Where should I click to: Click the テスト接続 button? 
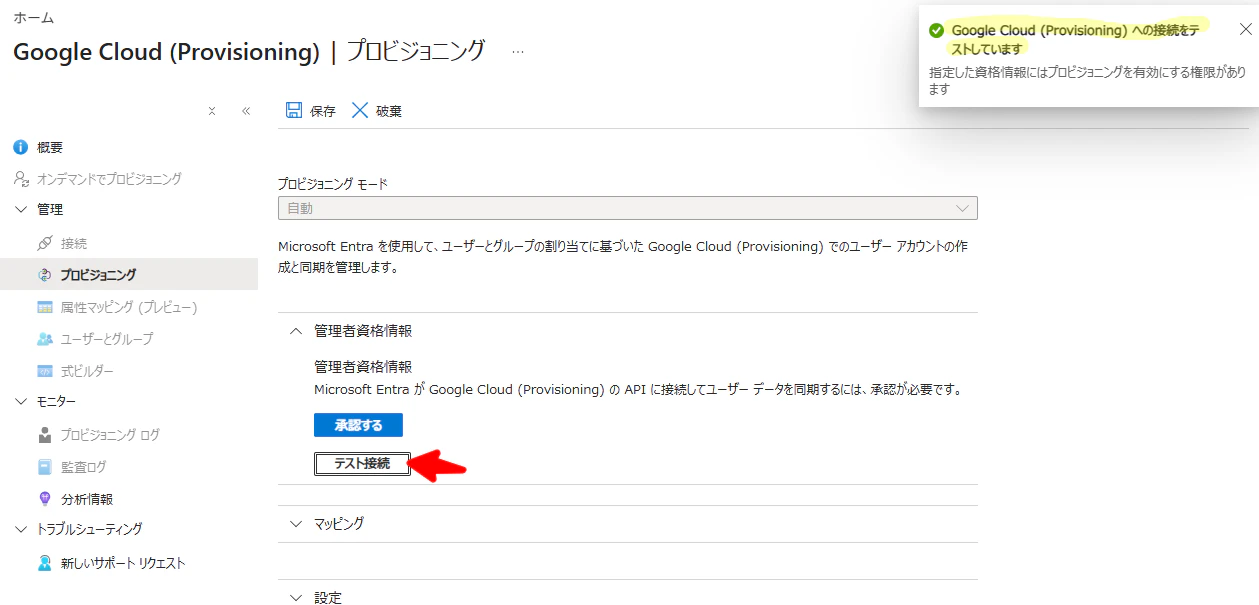pyautogui.click(x=362, y=464)
